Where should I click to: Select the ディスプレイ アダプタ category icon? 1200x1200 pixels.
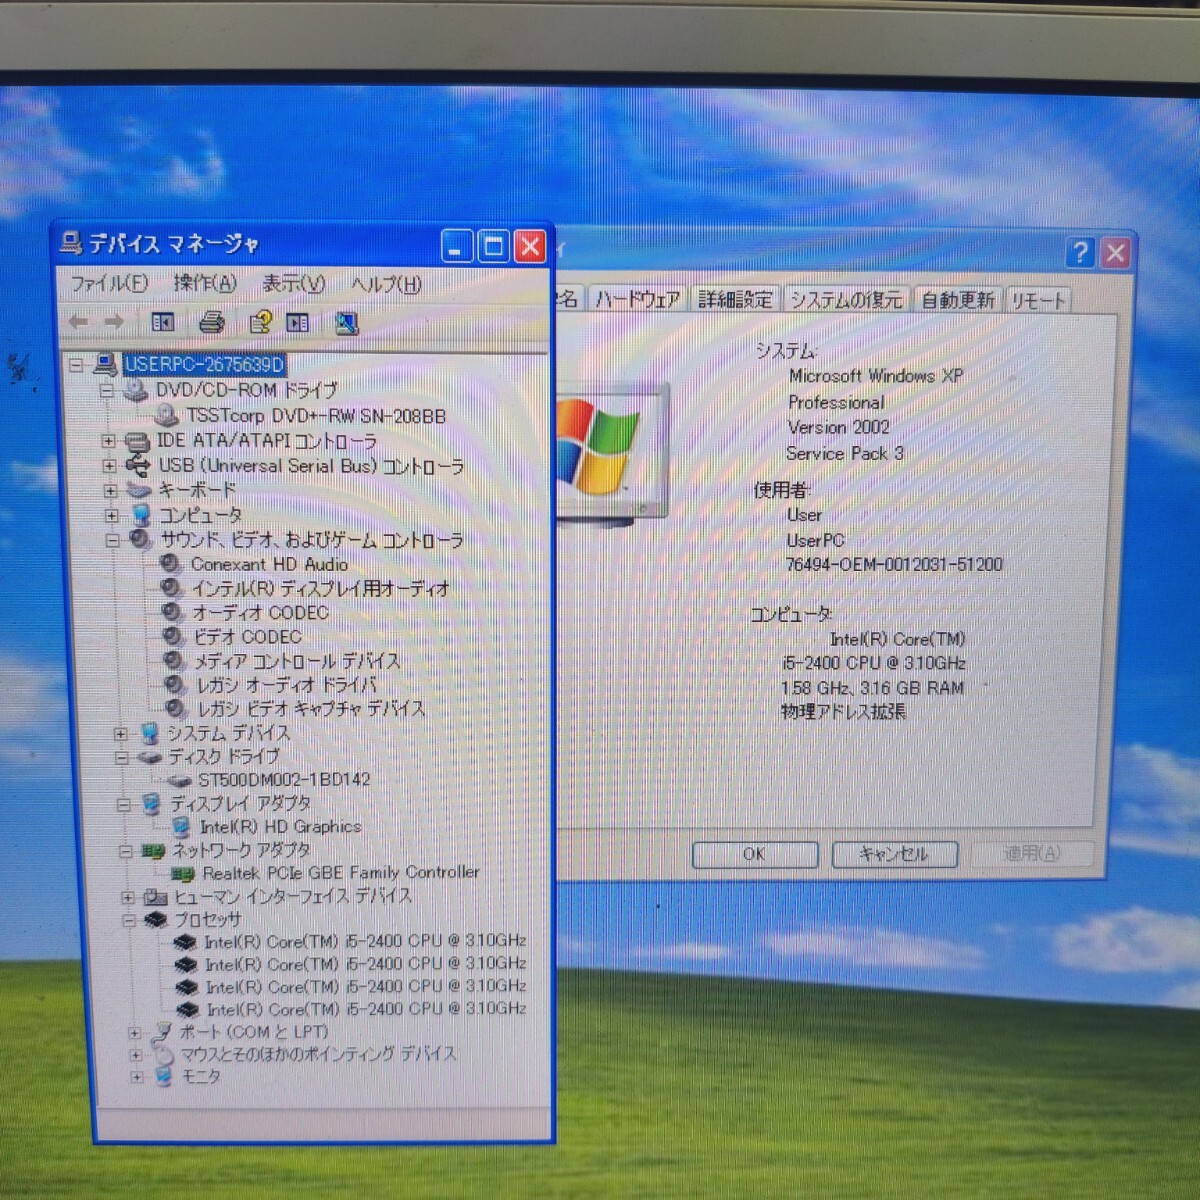[x=151, y=804]
